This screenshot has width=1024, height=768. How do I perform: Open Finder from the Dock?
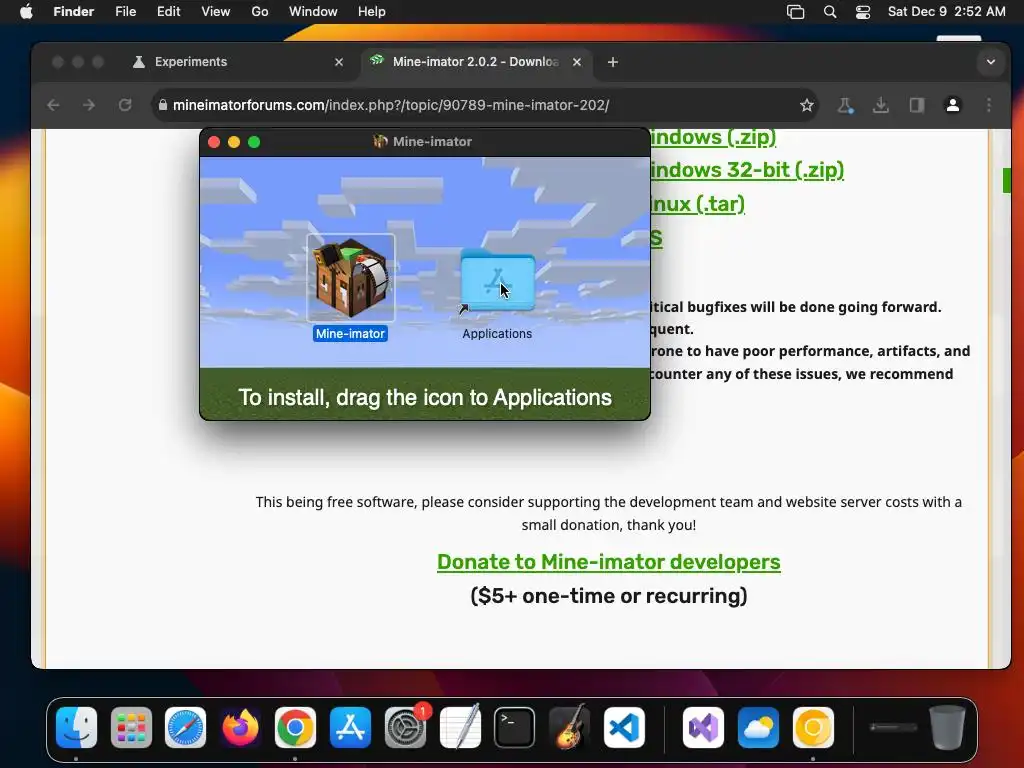tap(76, 727)
